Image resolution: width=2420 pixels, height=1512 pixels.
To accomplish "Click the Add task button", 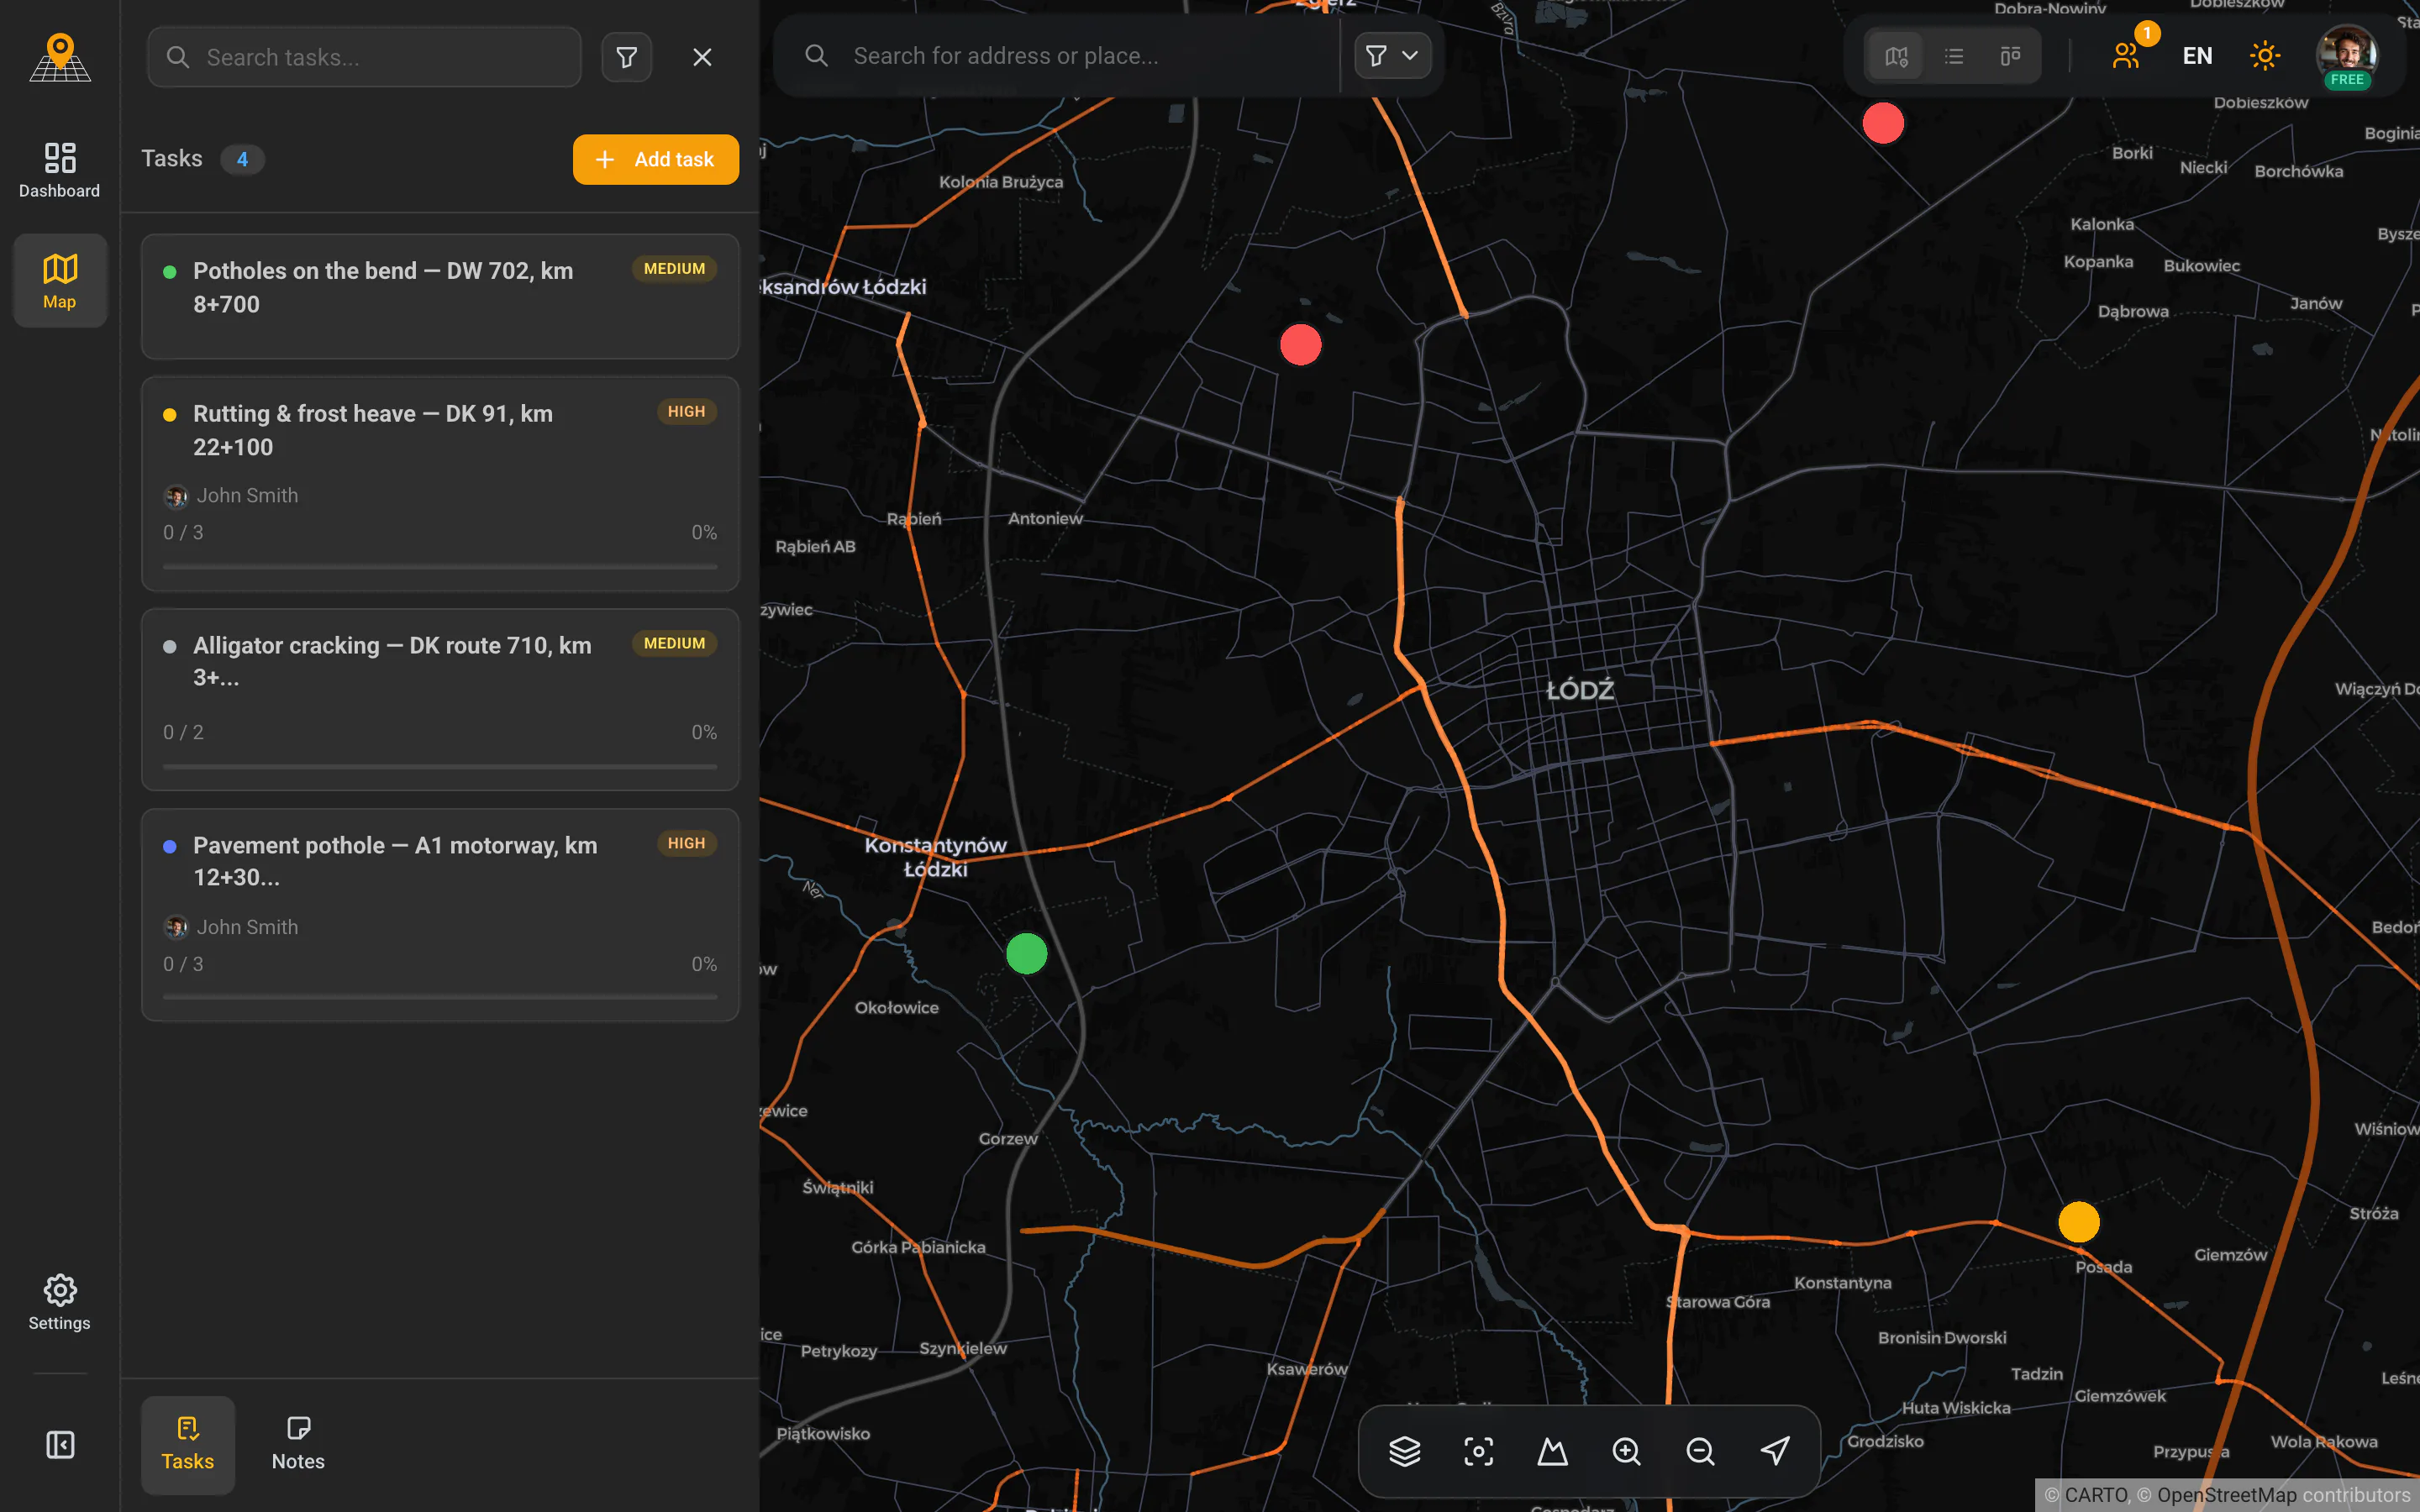I will (x=656, y=159).
